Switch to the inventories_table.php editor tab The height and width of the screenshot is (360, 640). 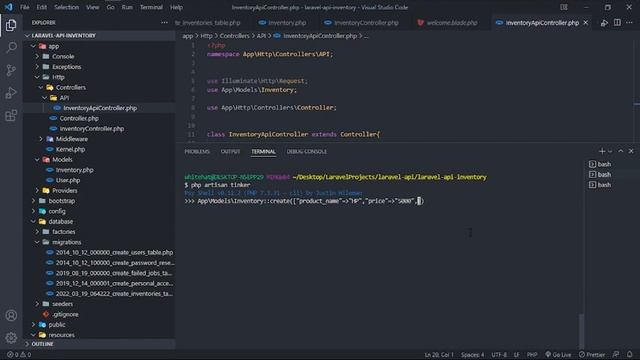208,23
